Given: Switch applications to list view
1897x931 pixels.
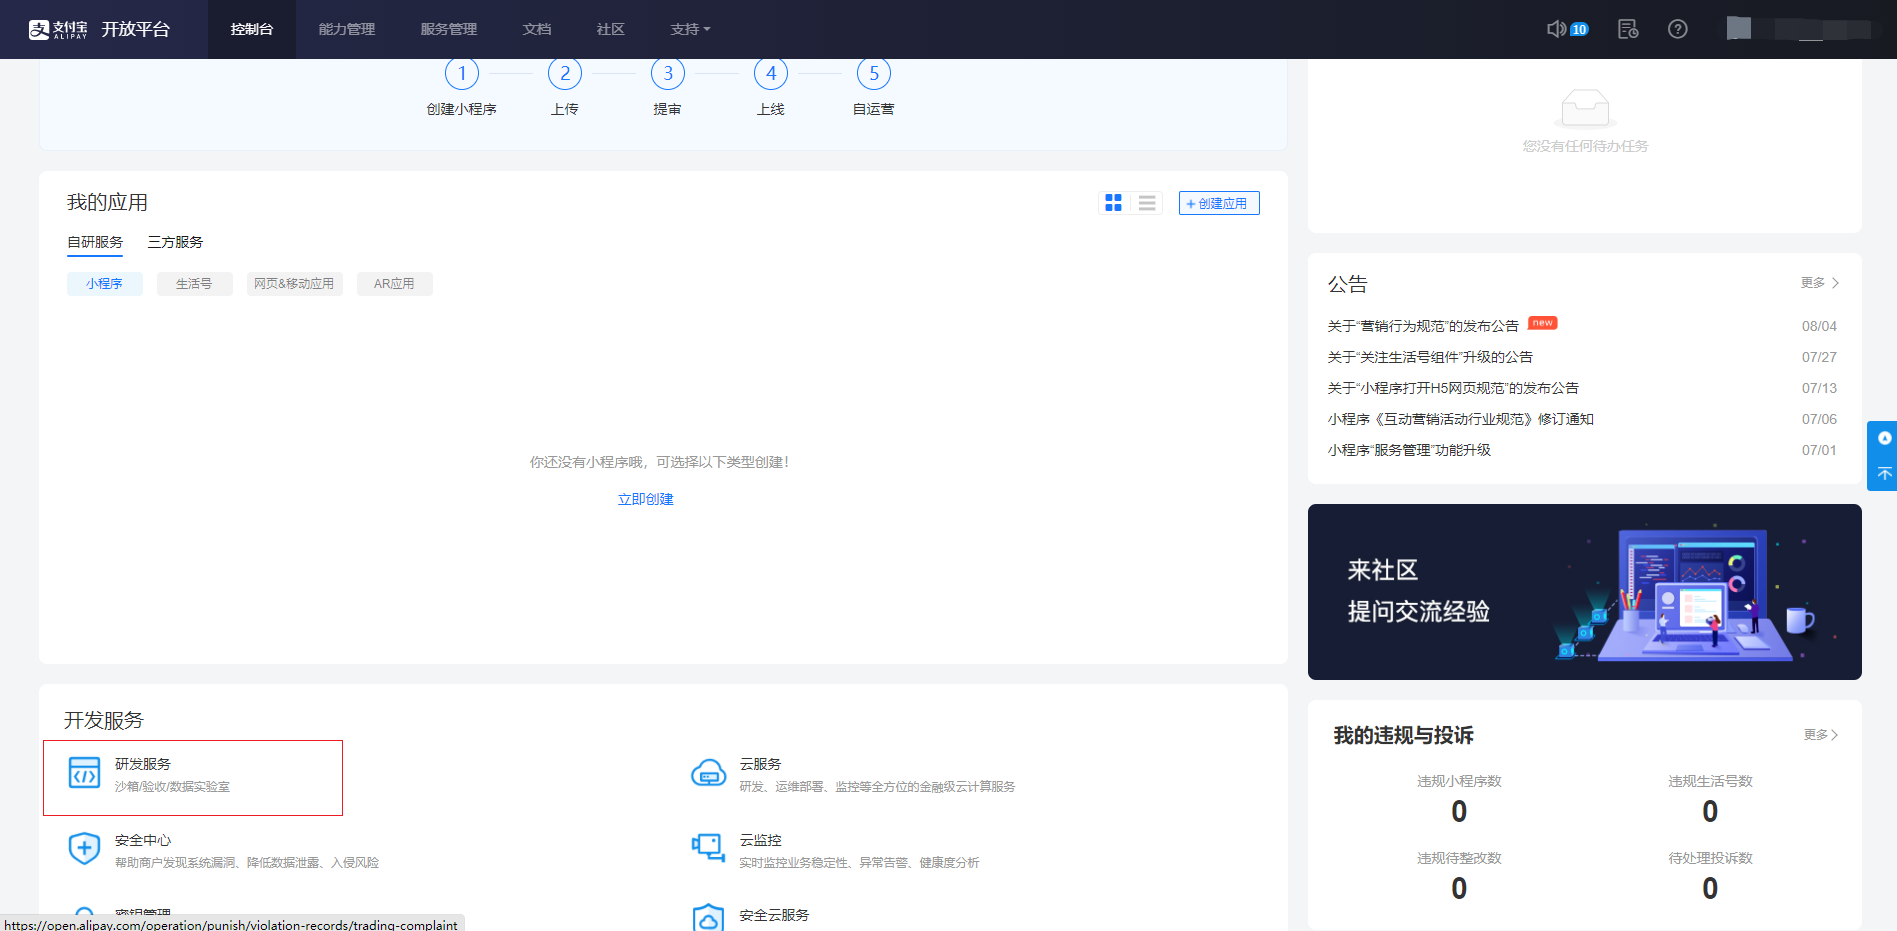Looking at the screenshot, I should point(1147,202).
